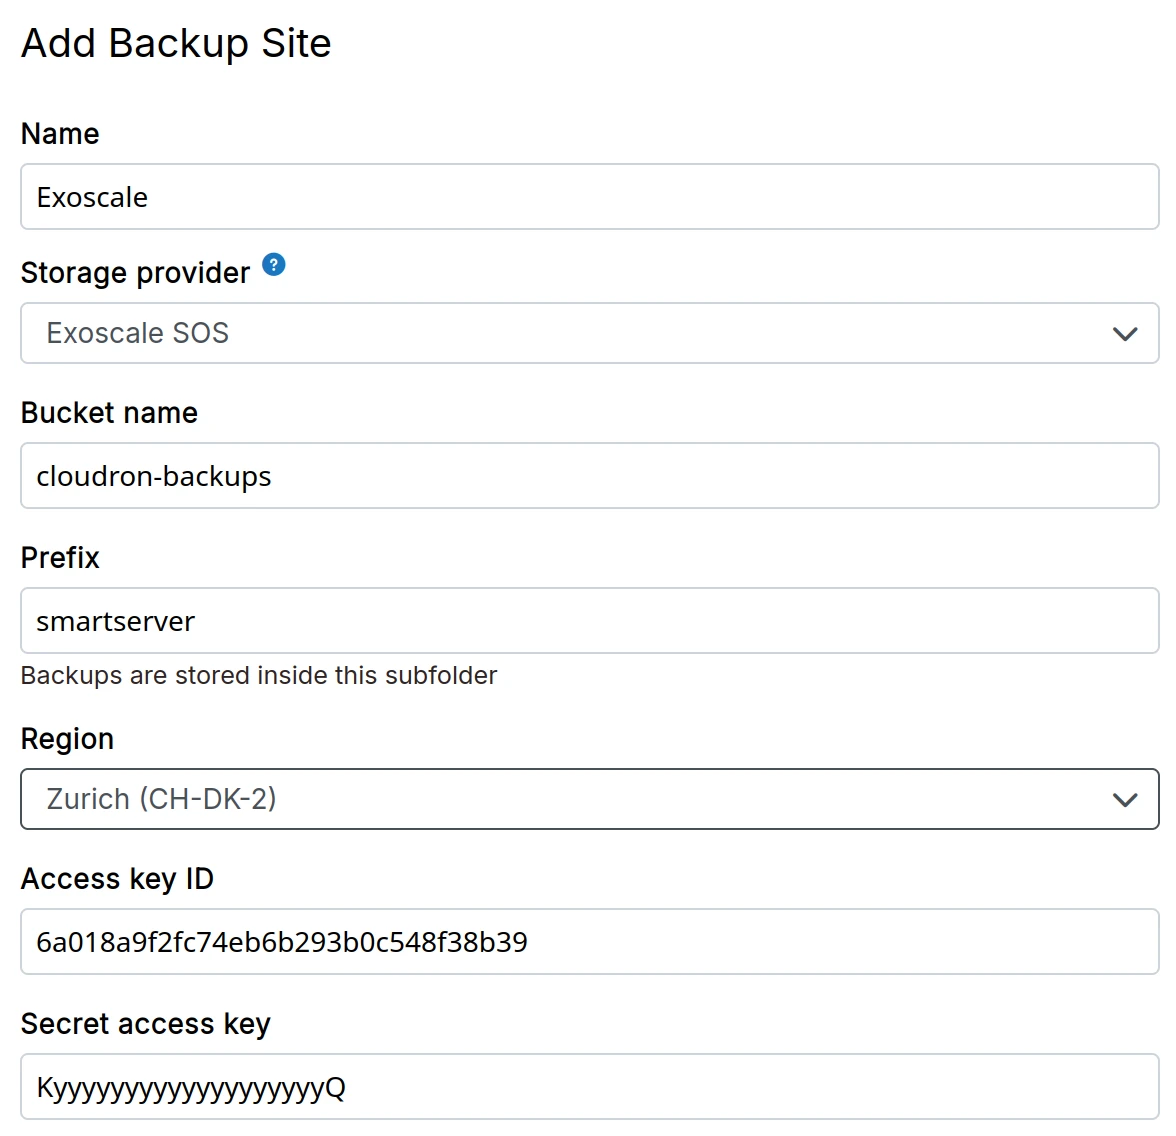Image resolution: width=1176 pixels, height=1136 pixels.
Task: Click the Secret access key label
Action: pos(146,1024)
